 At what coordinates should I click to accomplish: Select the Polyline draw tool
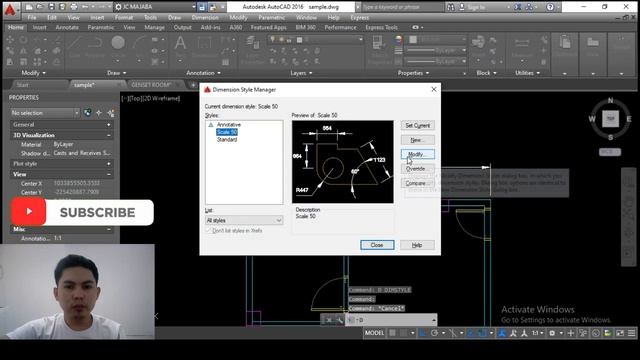tap(95, 43)
